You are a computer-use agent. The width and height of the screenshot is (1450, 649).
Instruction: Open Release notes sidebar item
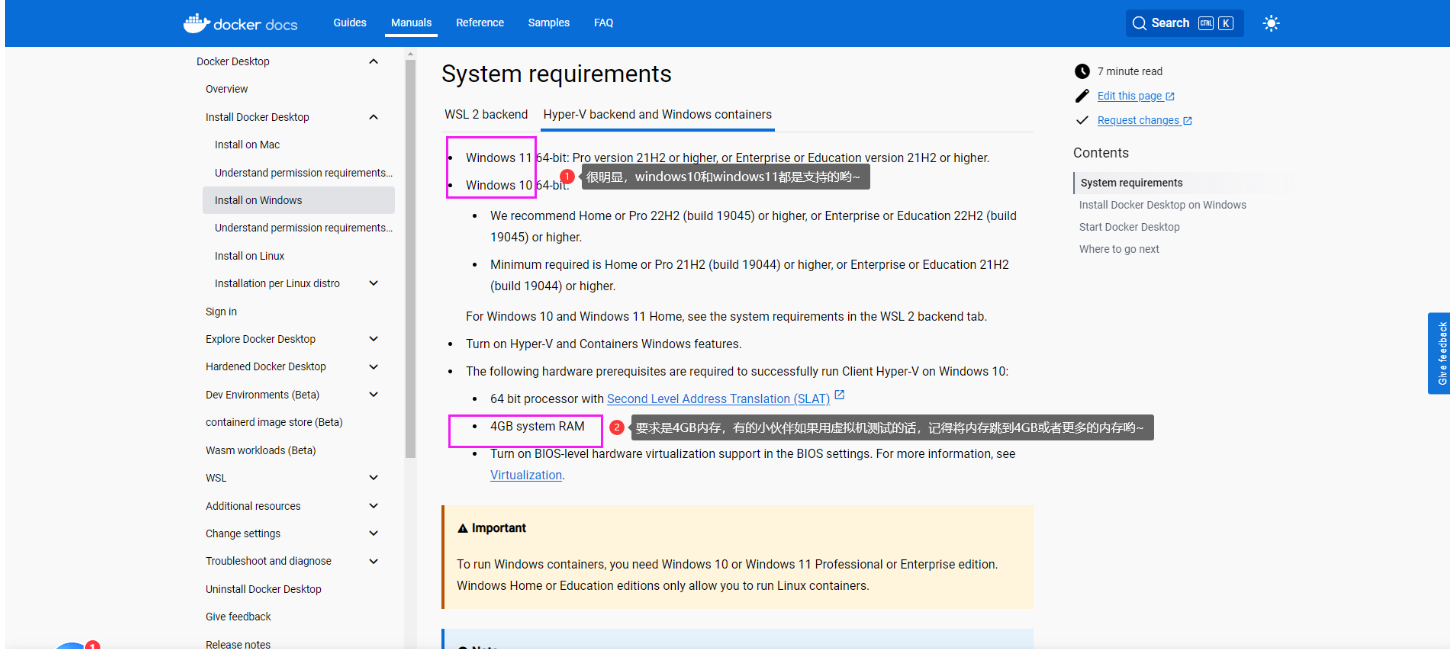point(238,644)
